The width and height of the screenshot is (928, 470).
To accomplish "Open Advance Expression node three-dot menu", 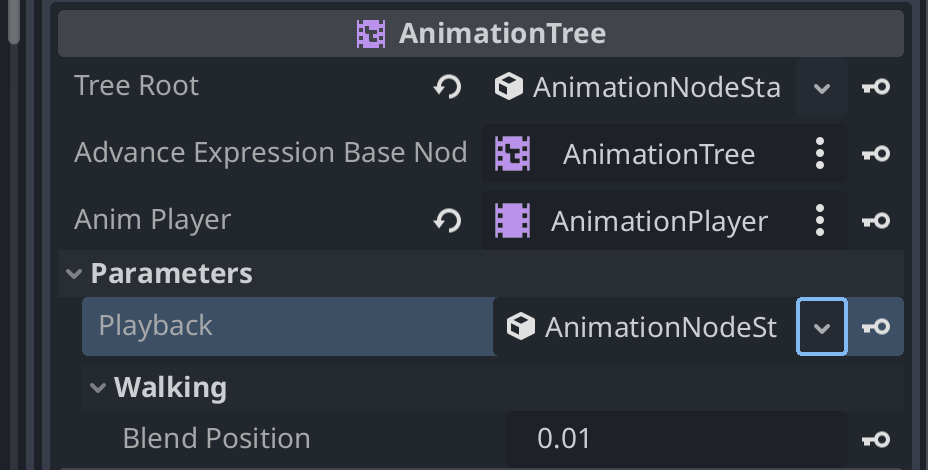I will pos(820,154).
